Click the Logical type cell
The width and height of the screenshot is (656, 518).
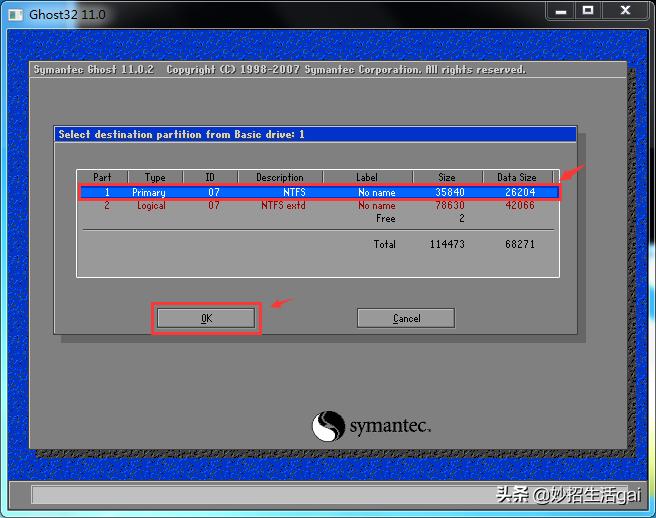(151, 205)
